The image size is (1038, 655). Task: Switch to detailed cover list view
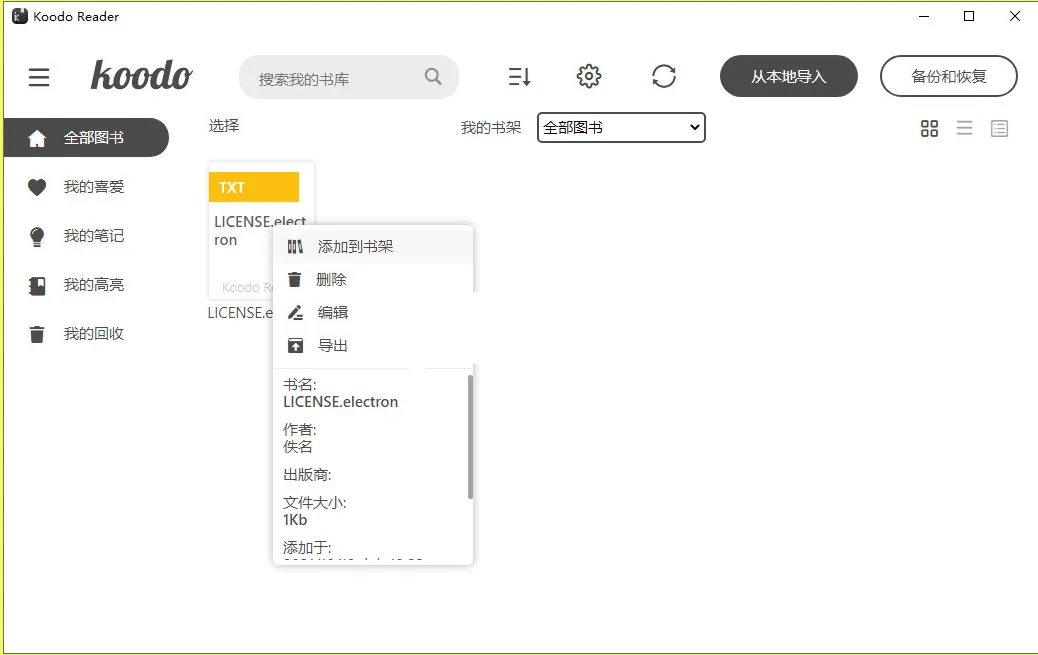[999, 128]
